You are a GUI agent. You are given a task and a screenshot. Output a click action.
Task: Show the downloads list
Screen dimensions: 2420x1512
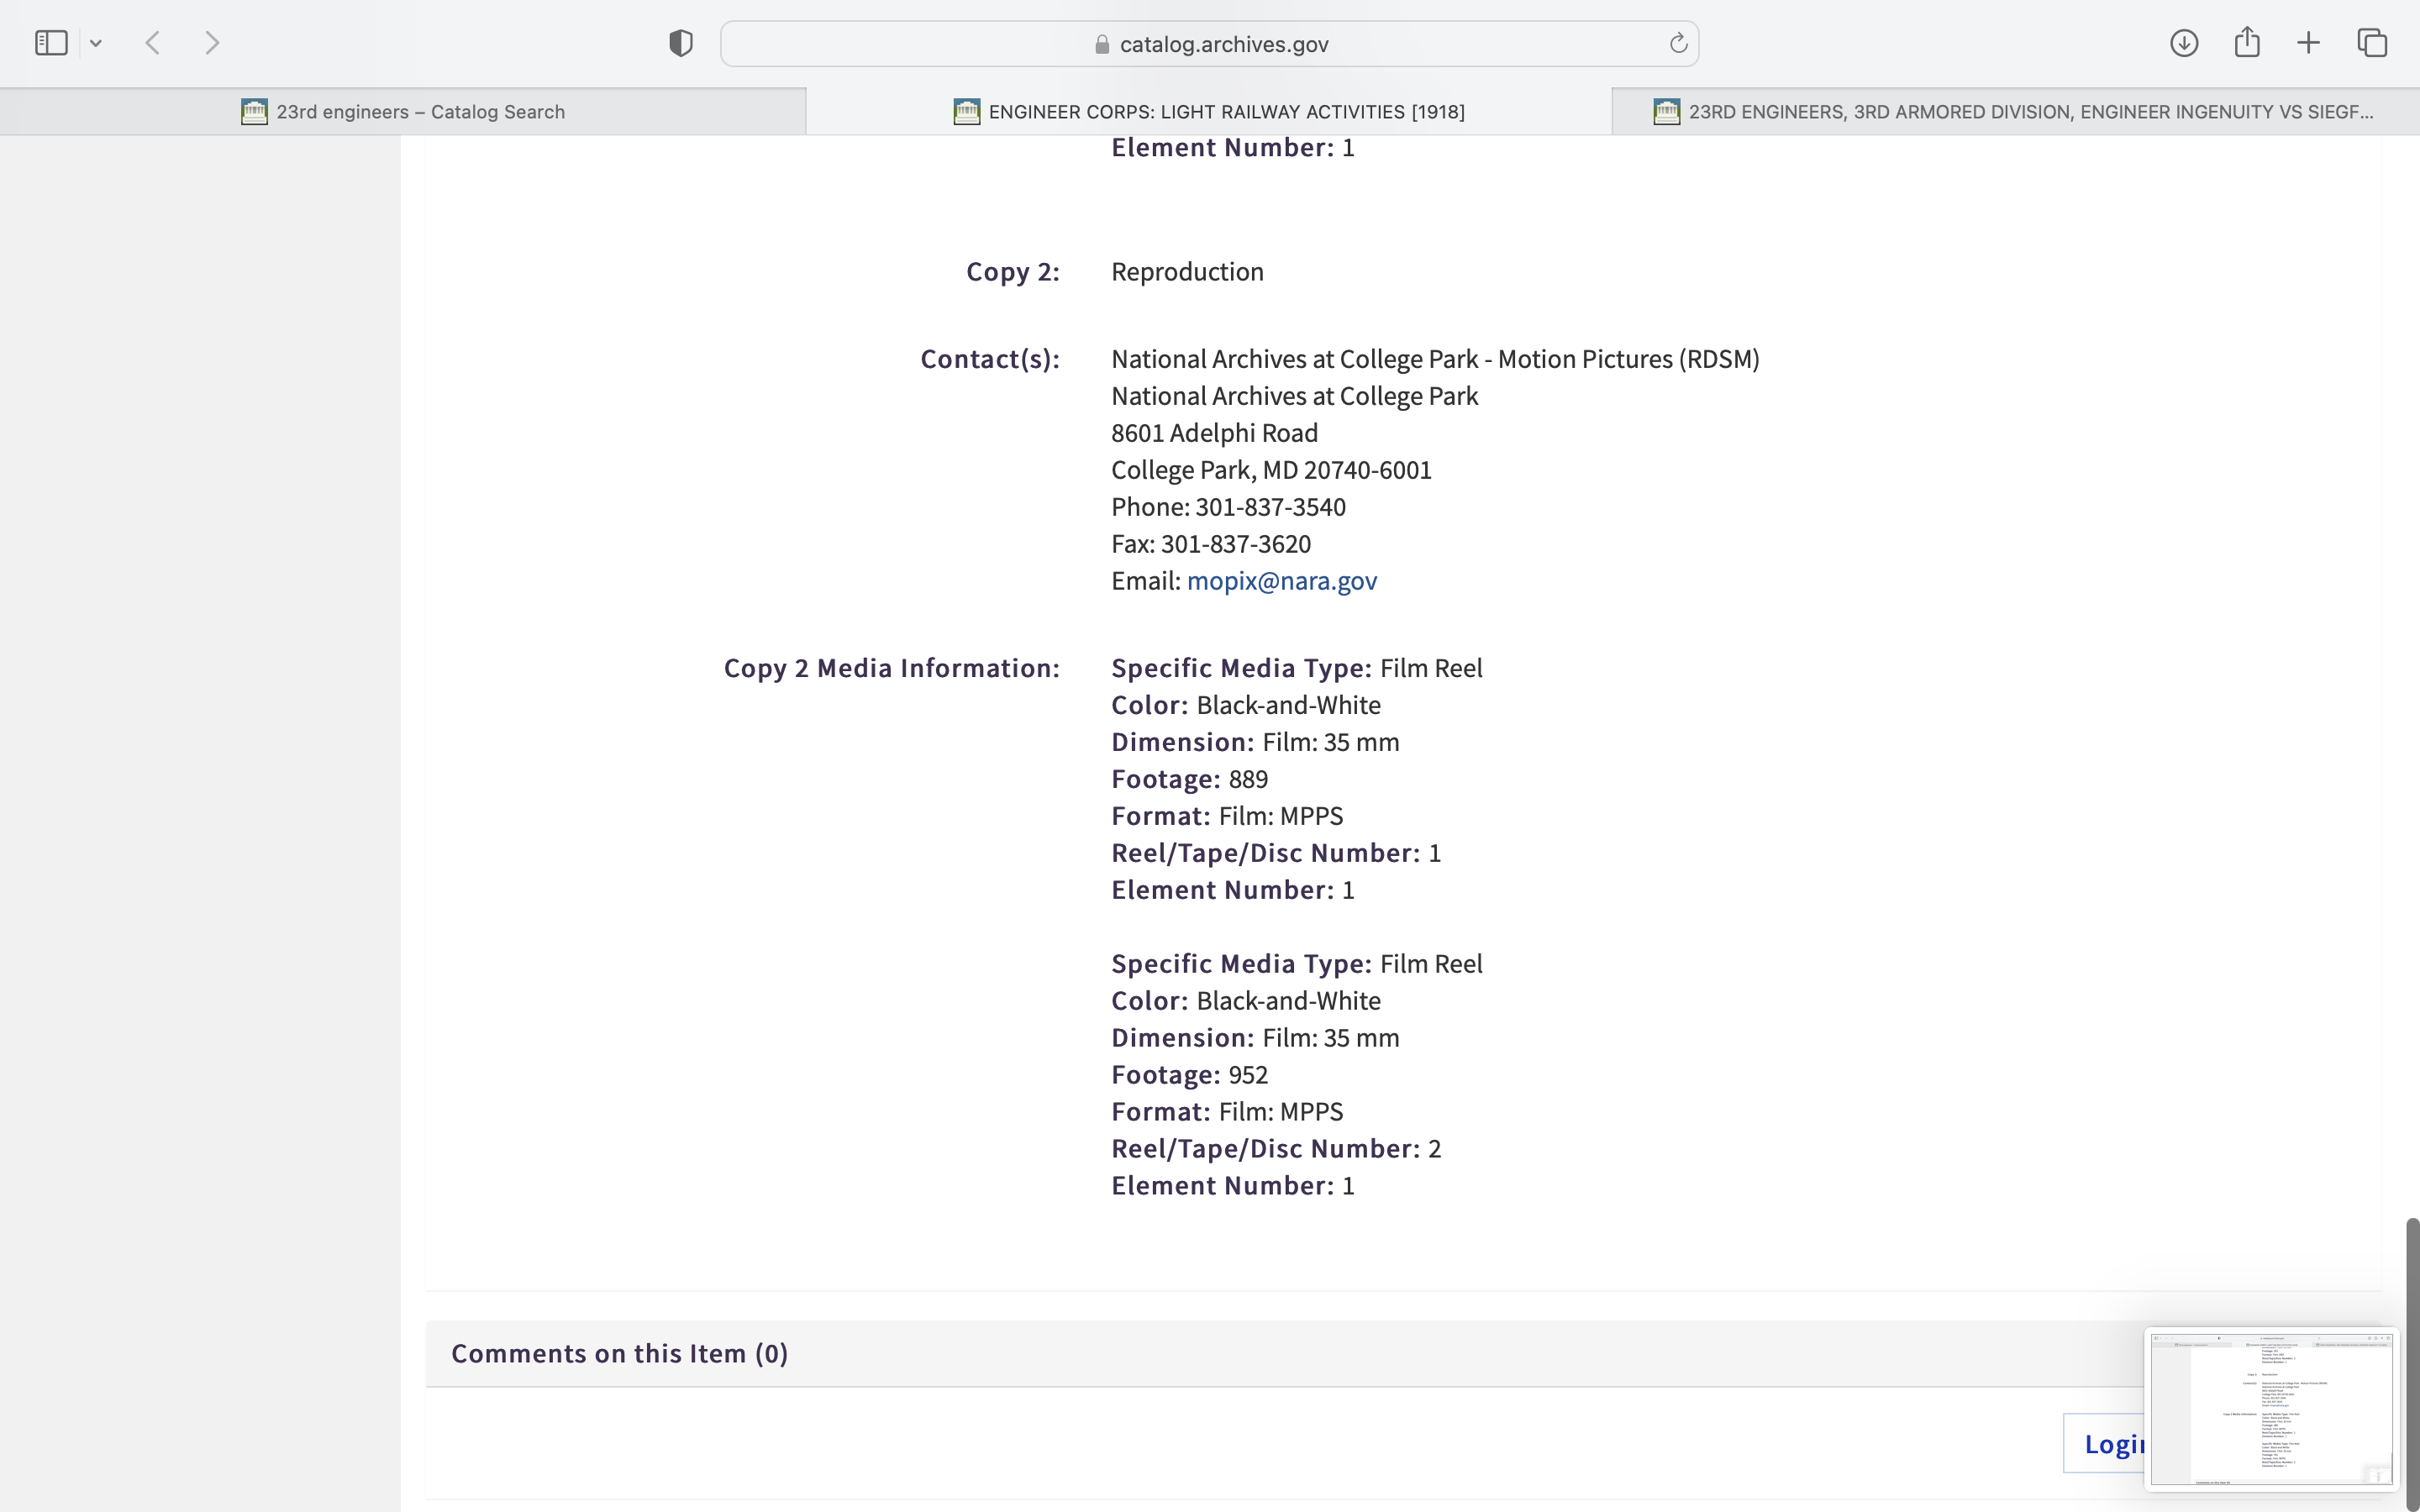(2184, 43)
